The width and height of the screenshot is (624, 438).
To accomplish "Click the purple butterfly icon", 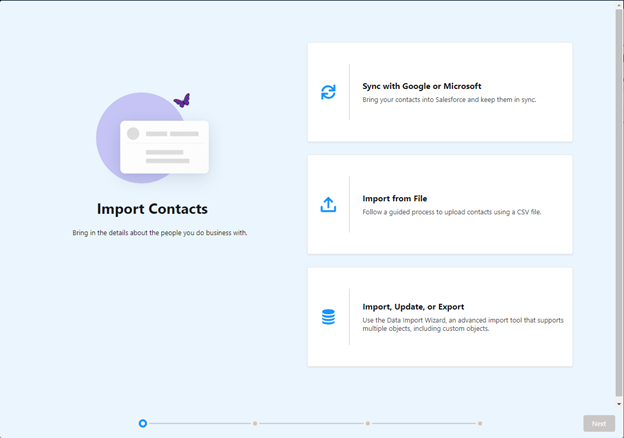I will tap(182, 101).
